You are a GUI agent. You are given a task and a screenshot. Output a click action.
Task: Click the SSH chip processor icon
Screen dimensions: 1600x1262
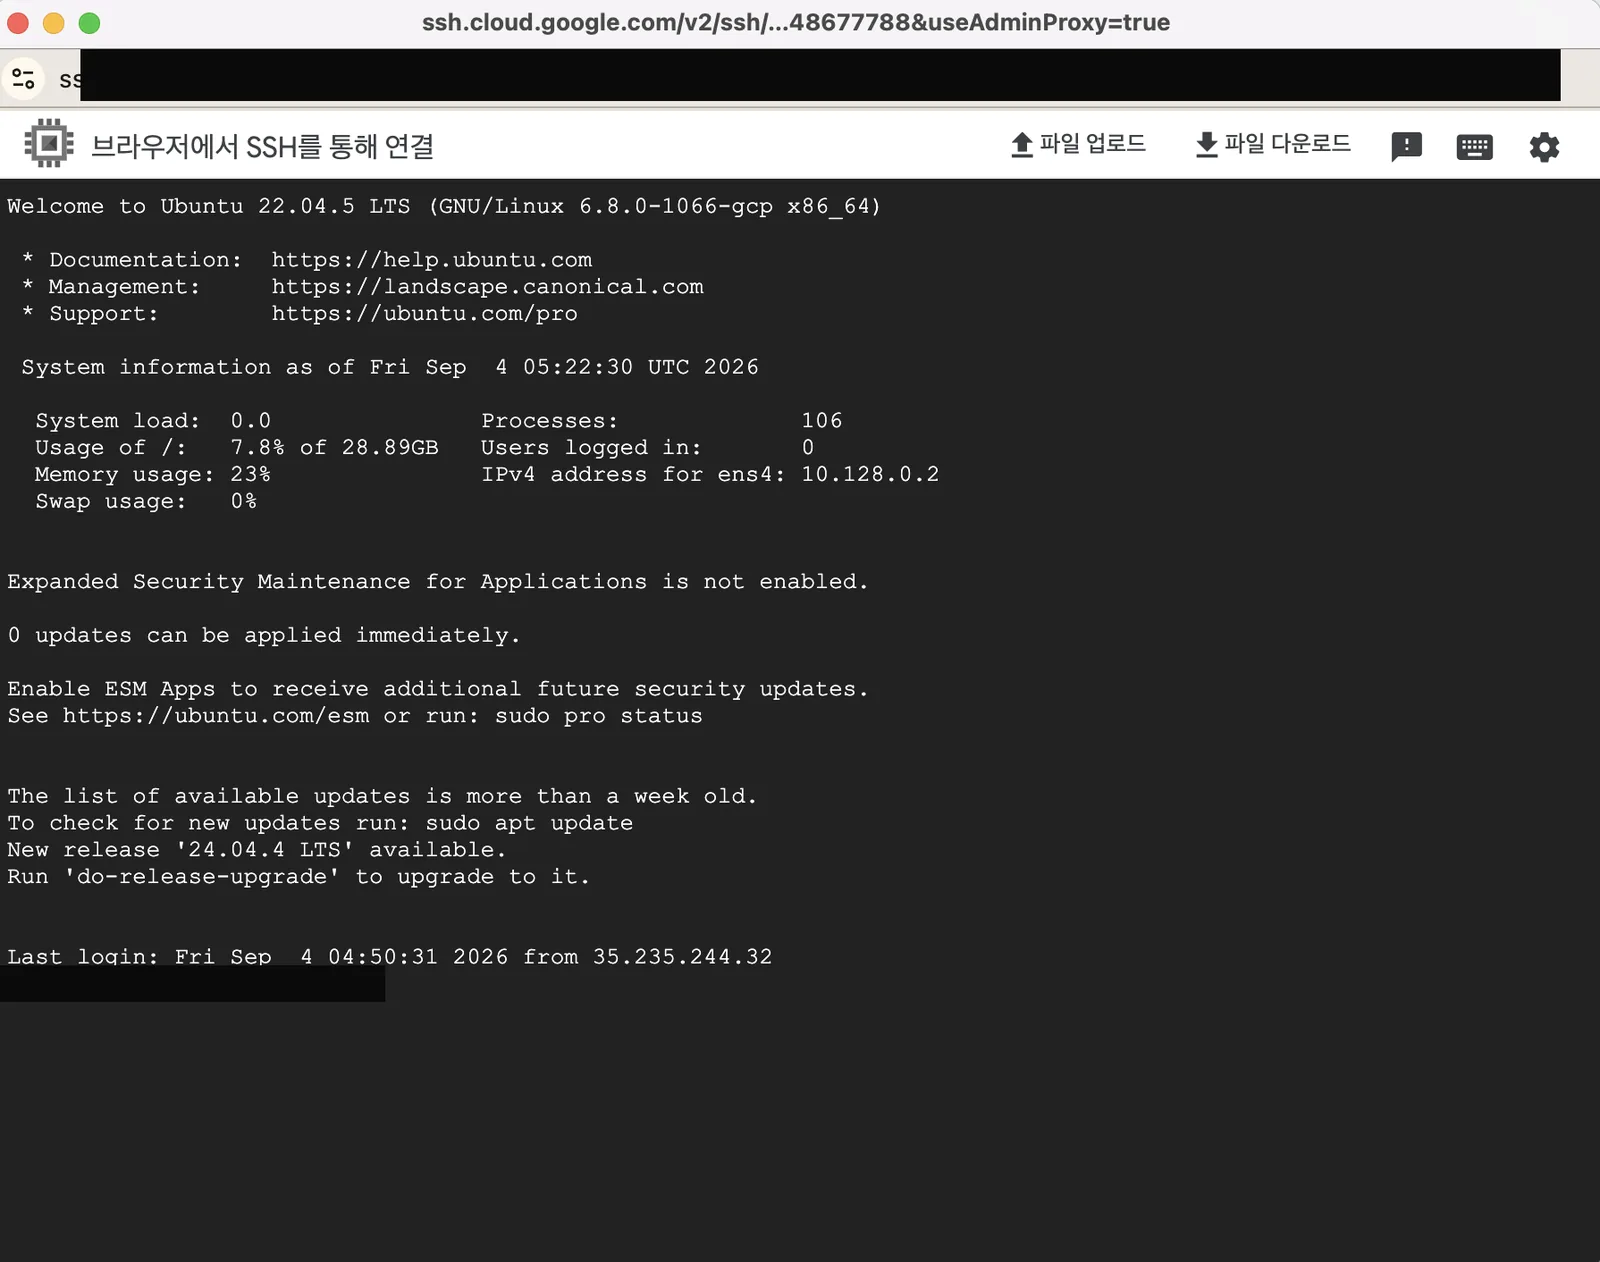coord(48,144)
